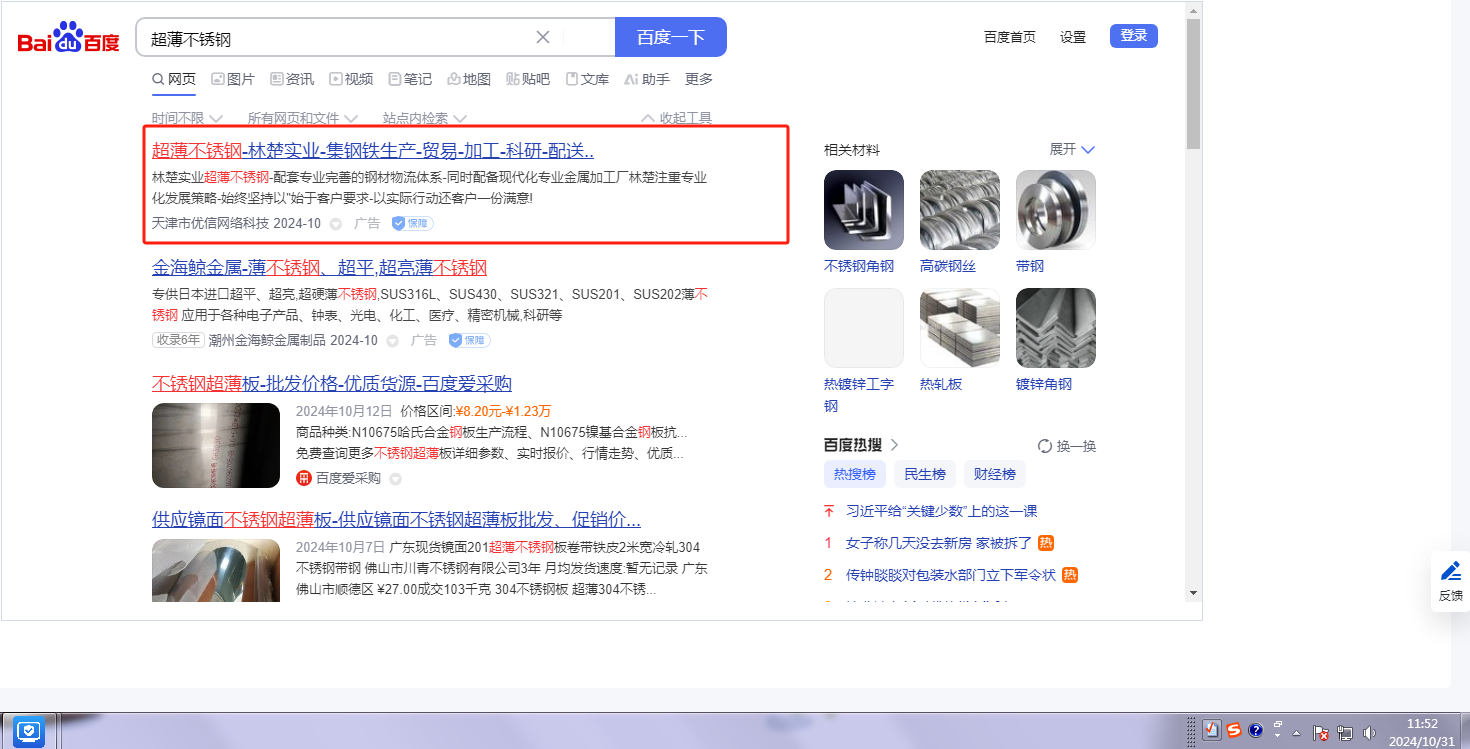1470x749 pixels.
Task: Click the 镀锌角钢 material thumbnail
Action: coord(1056,328)
